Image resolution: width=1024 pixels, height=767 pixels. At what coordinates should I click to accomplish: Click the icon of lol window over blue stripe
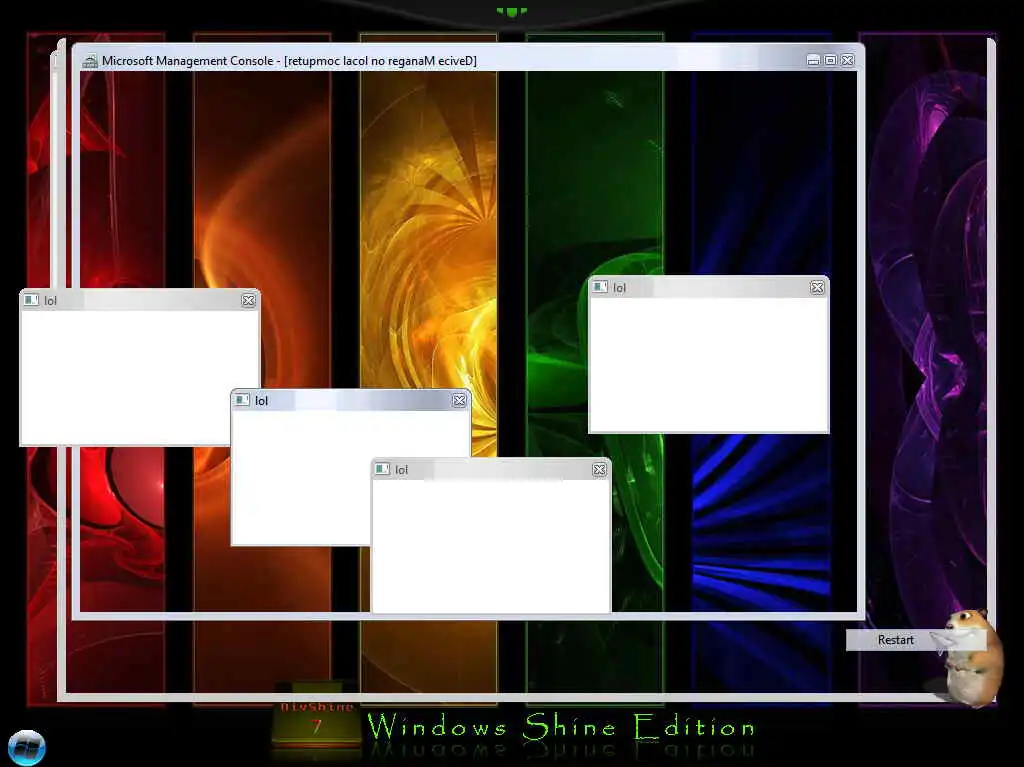click(600, 287)
